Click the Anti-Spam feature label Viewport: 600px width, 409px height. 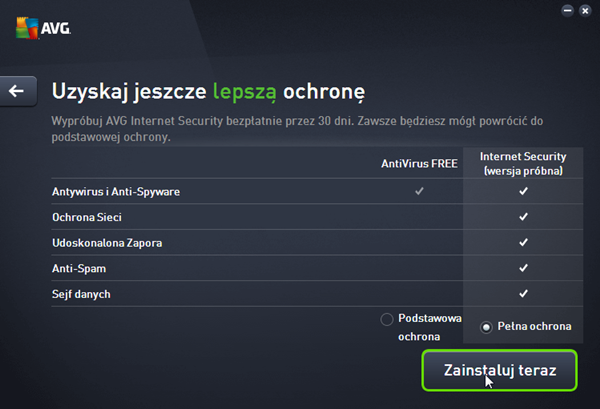(77, 268)
